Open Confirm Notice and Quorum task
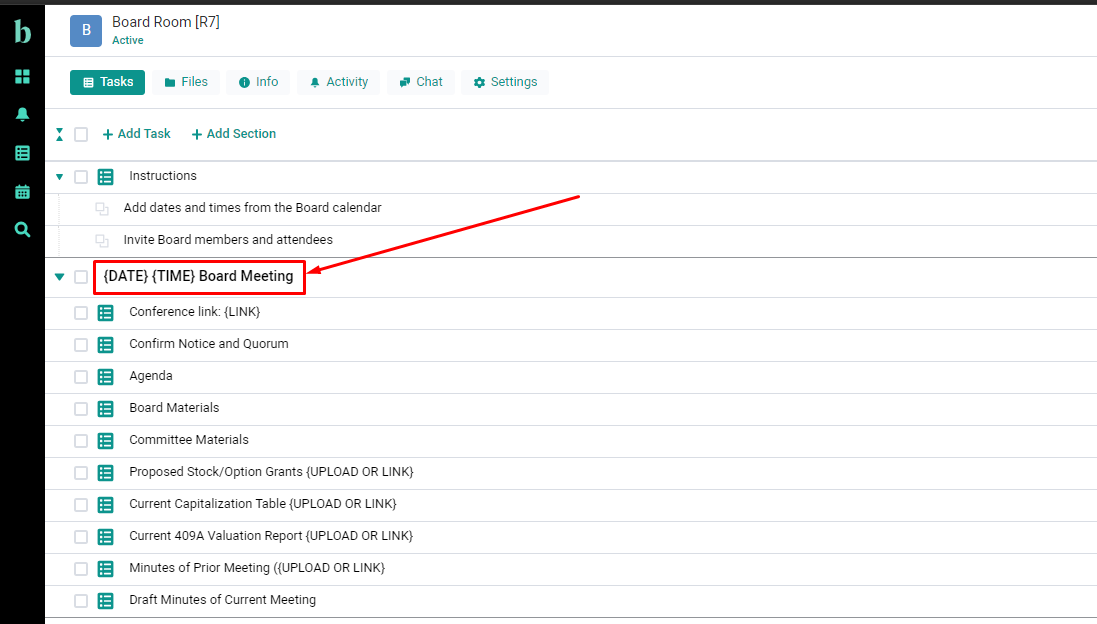 pos(209,343)
